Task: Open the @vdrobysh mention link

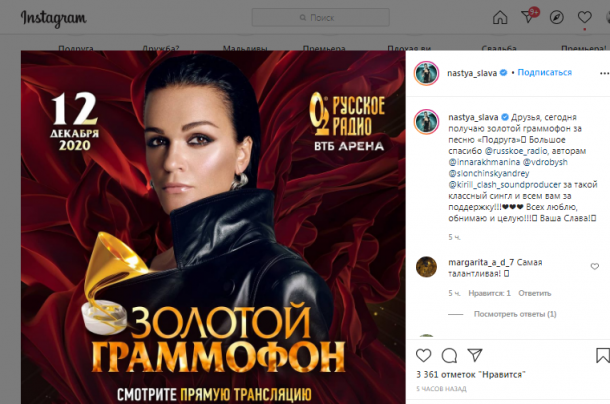Action: pos(545,162)
